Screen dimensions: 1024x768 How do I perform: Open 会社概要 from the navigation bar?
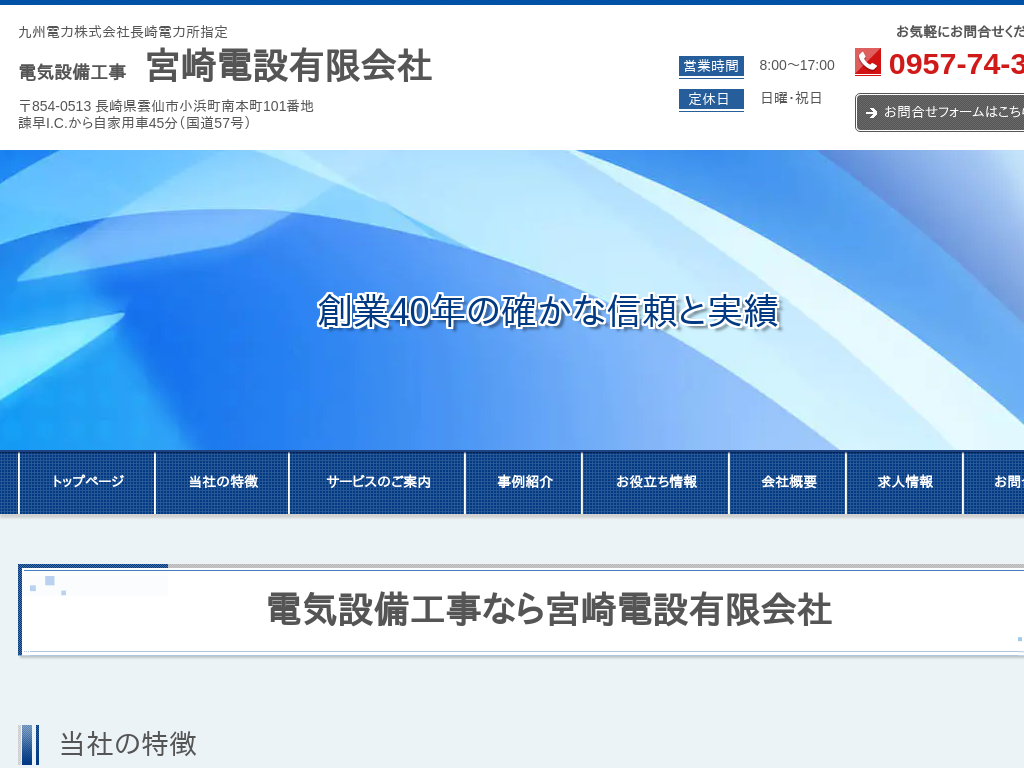coord(789,482)
